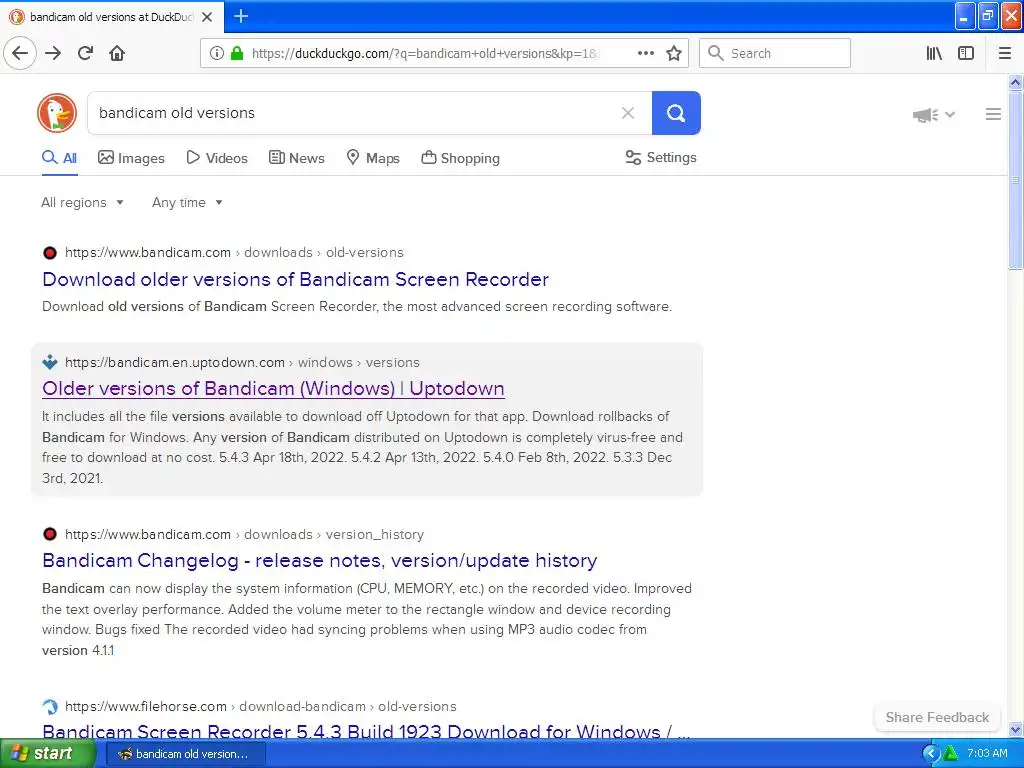Show hidden tray icons arrow in taskbar
Screen dimensions: 1024x768
[931, 753]
